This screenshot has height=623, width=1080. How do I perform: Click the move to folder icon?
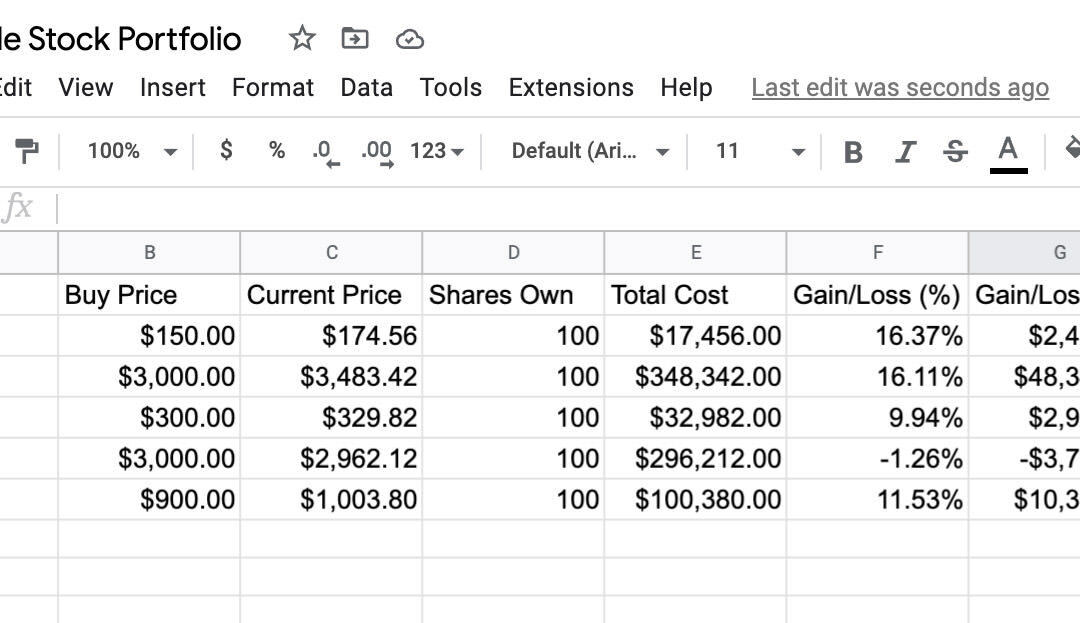click(355, 39)
